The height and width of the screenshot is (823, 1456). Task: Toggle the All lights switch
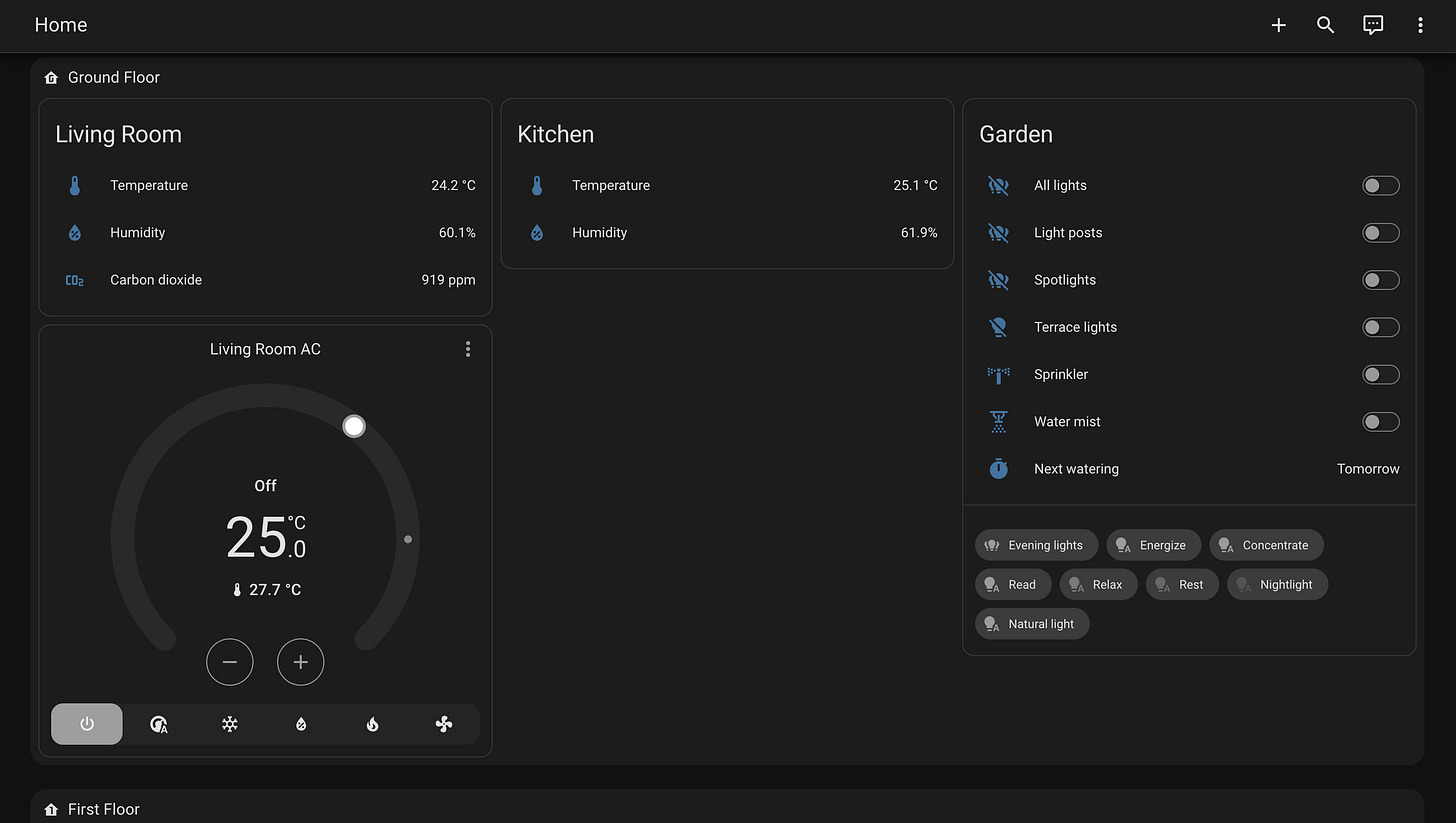click(x=1380, y=185)
